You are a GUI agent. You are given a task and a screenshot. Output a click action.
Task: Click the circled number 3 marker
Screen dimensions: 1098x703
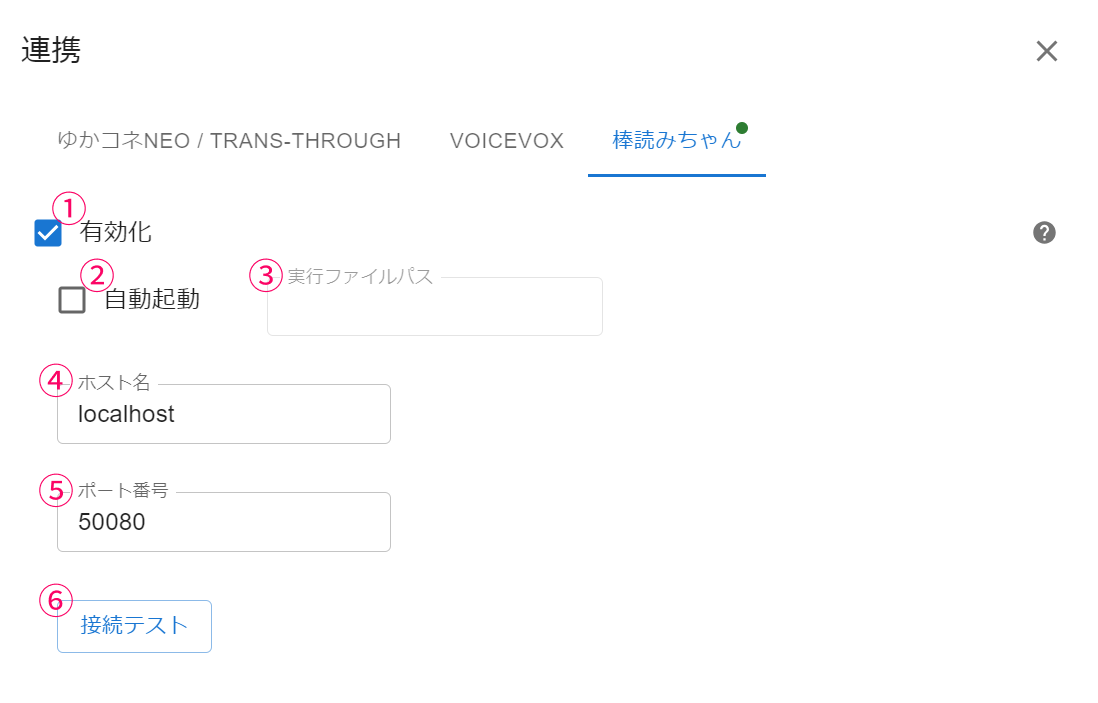pos(266,275)
